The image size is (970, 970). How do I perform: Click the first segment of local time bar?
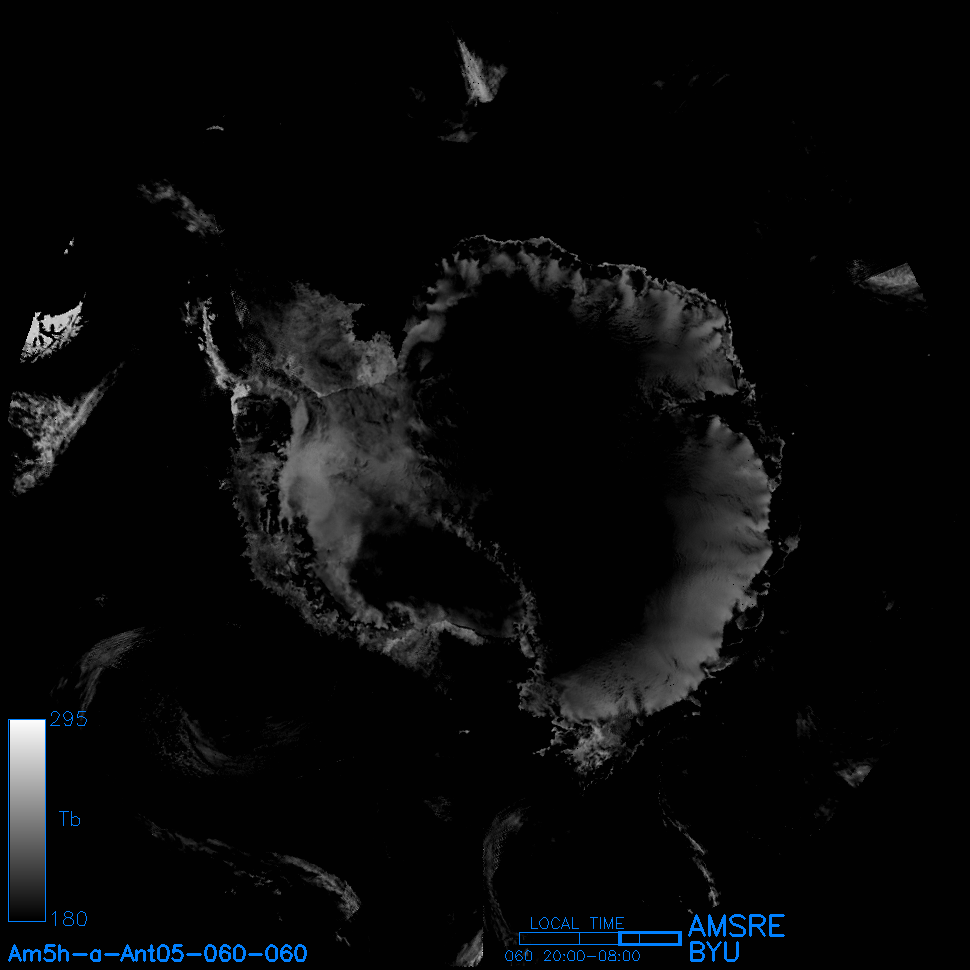(548, 938)
